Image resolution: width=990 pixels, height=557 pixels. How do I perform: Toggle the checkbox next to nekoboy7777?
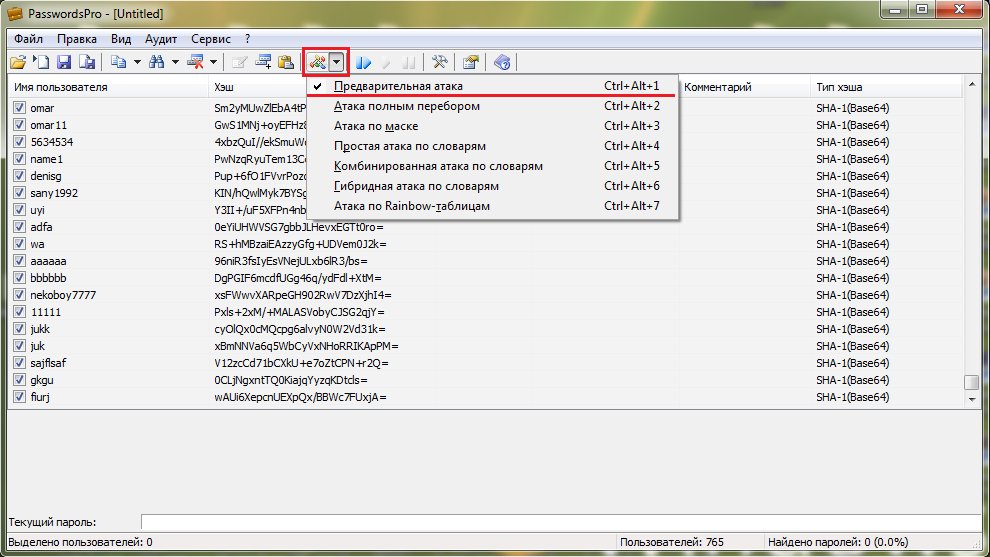(x=19, y=295)
